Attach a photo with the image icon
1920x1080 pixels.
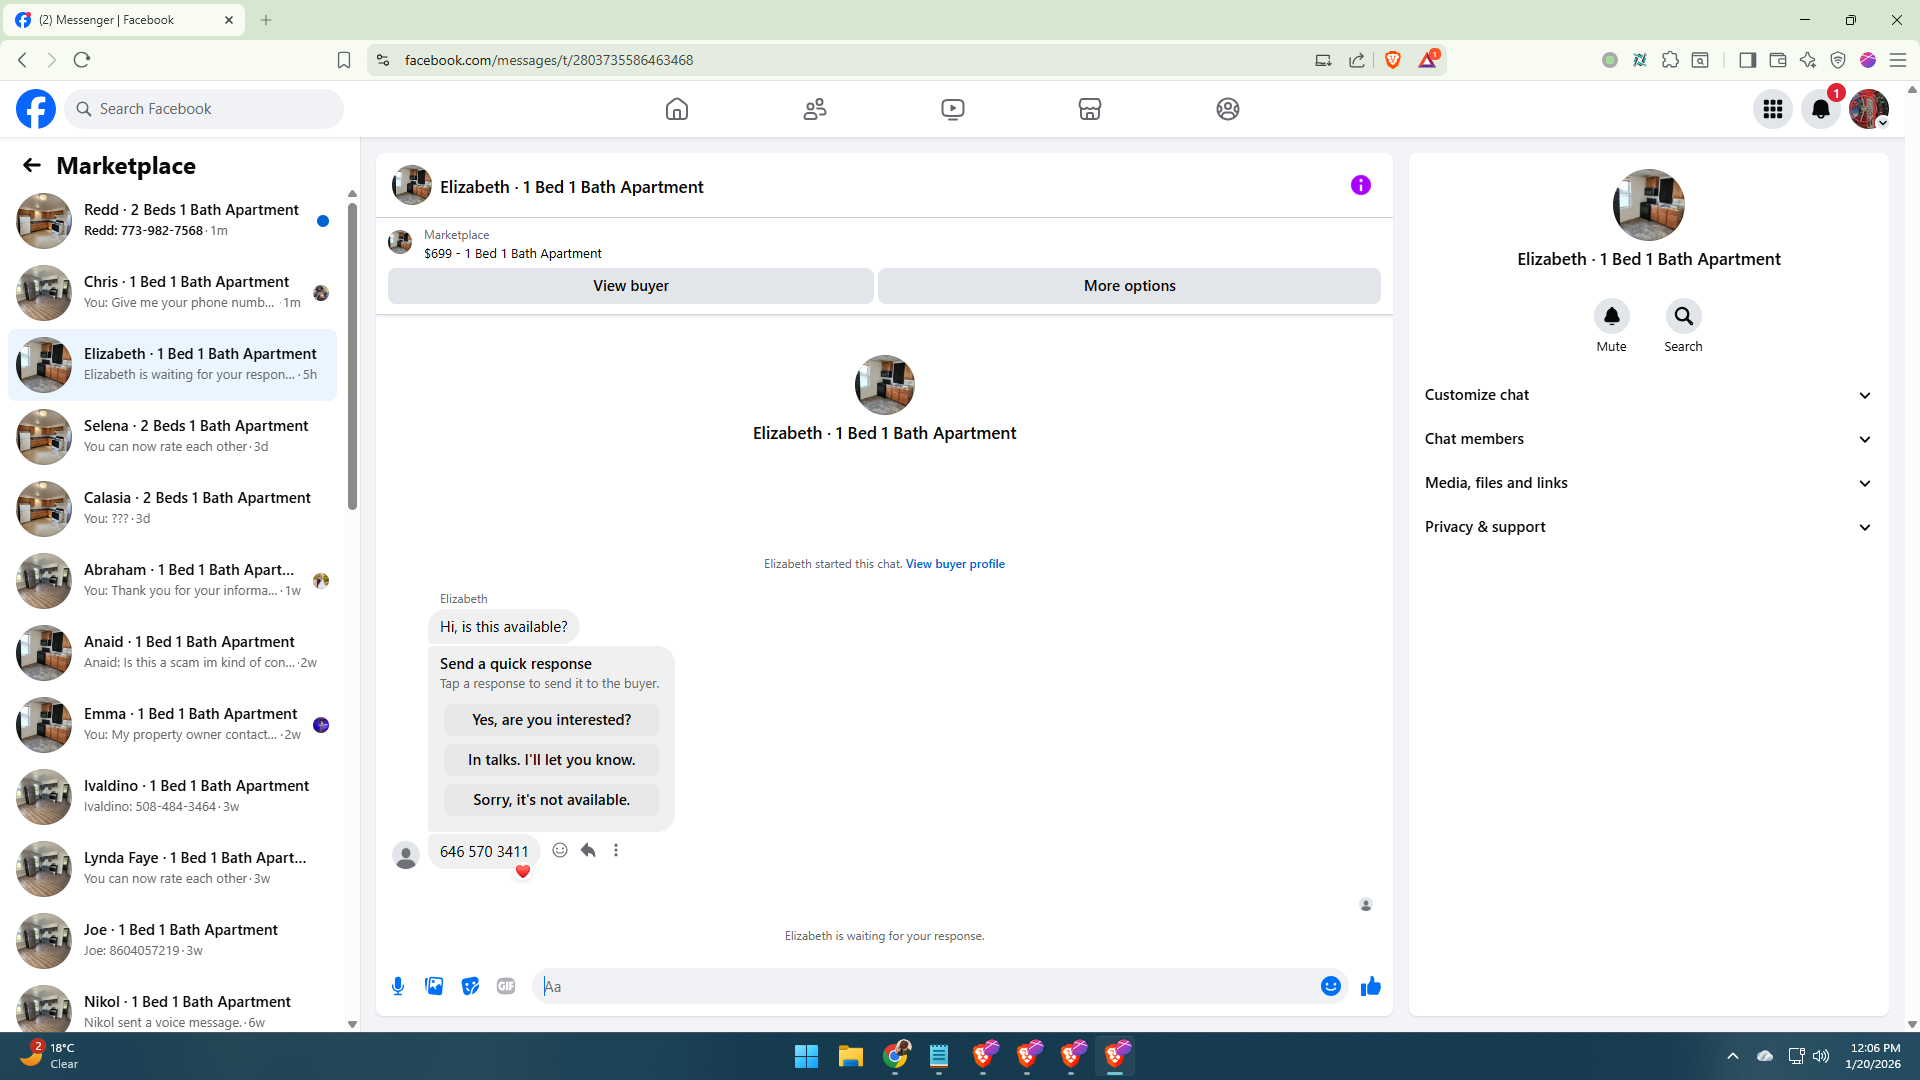[434, 986]
